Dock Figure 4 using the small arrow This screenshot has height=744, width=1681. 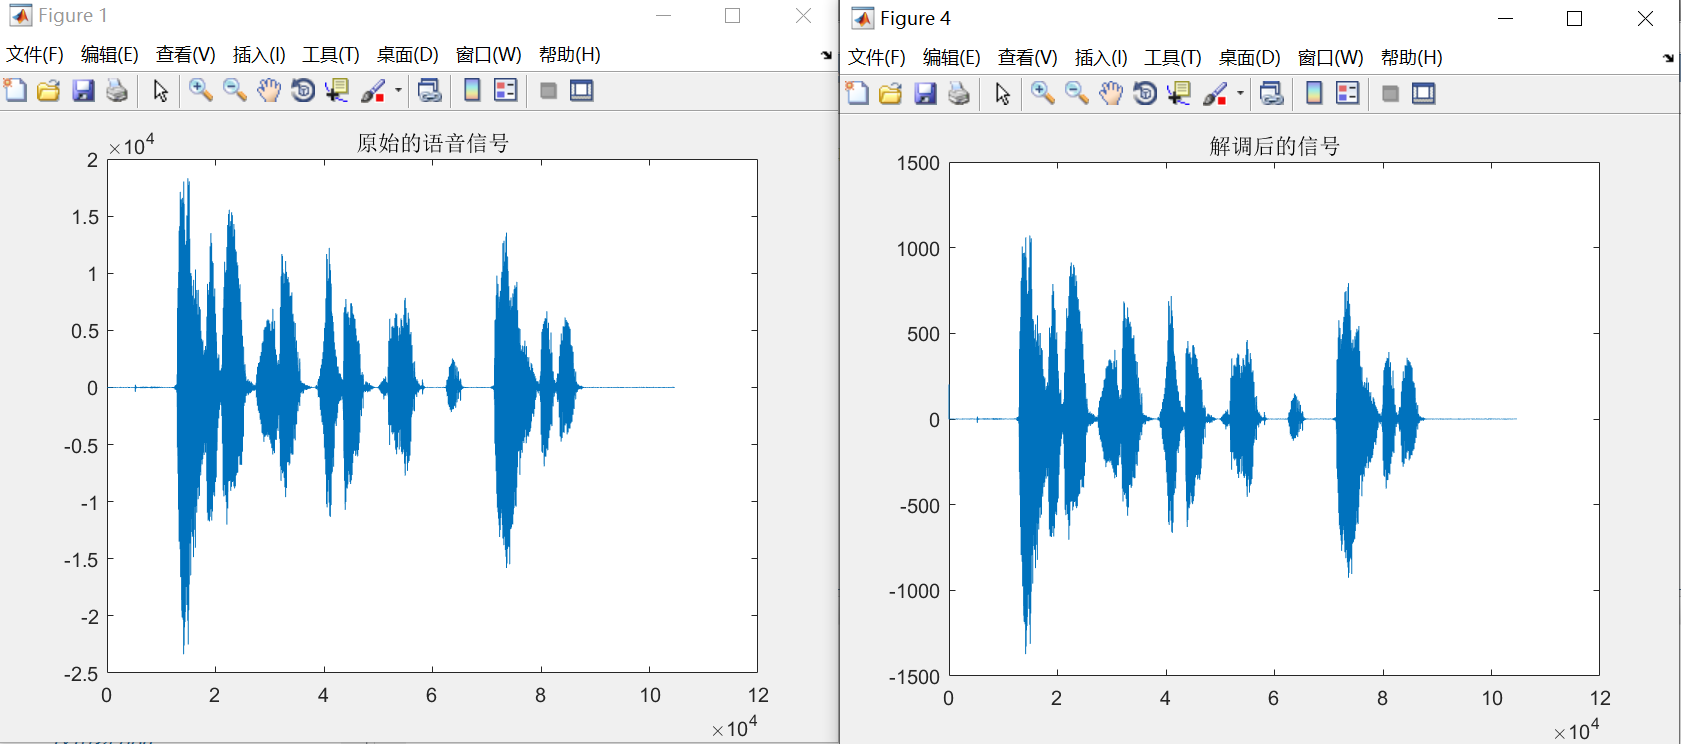point(1668,58)
